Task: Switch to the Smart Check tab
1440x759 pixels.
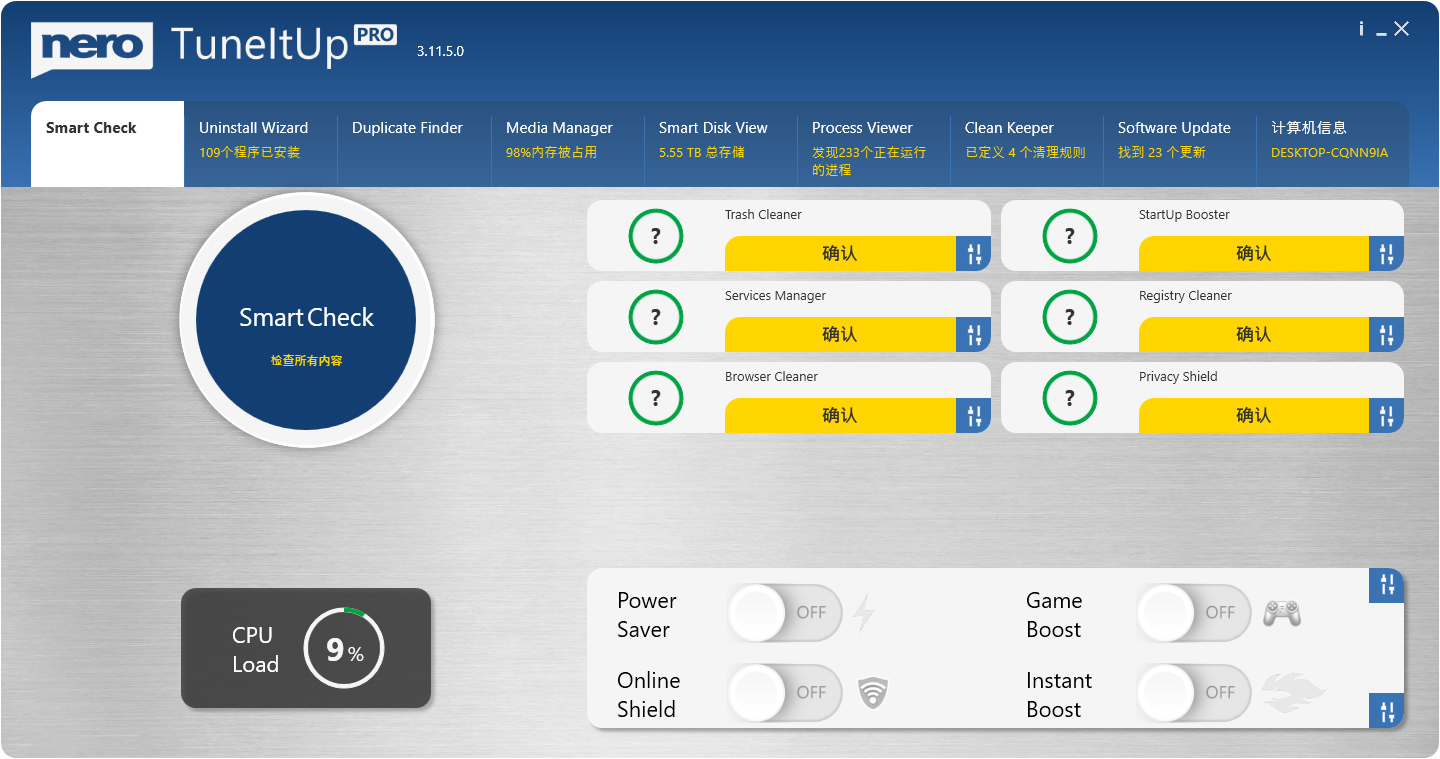Action: (x=108, y=144)
